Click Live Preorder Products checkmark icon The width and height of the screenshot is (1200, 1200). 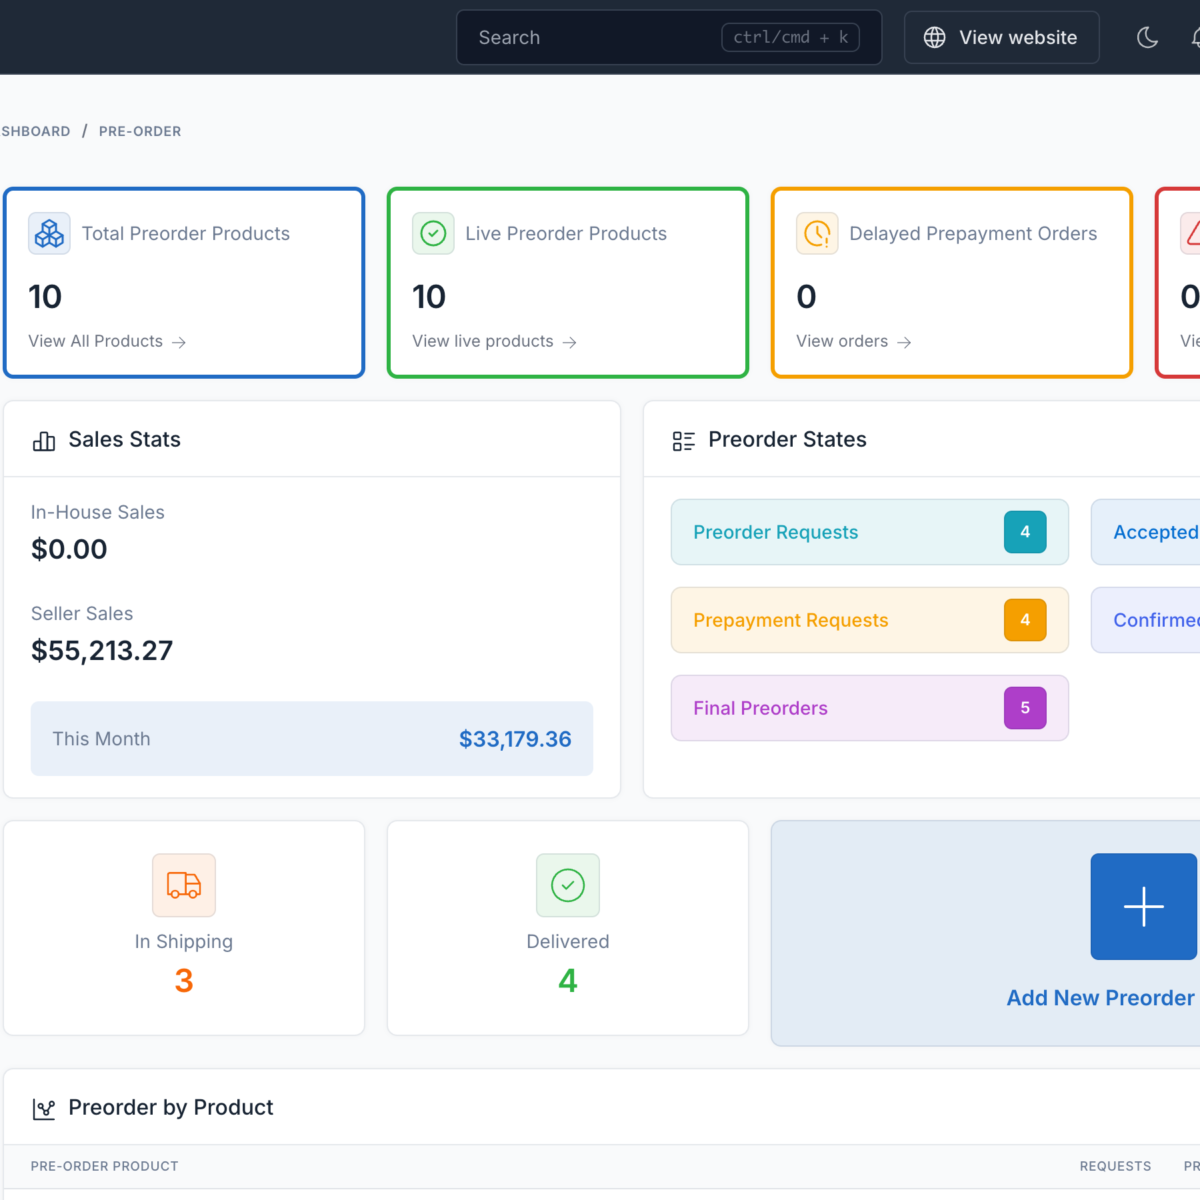(x=433, y=234)
